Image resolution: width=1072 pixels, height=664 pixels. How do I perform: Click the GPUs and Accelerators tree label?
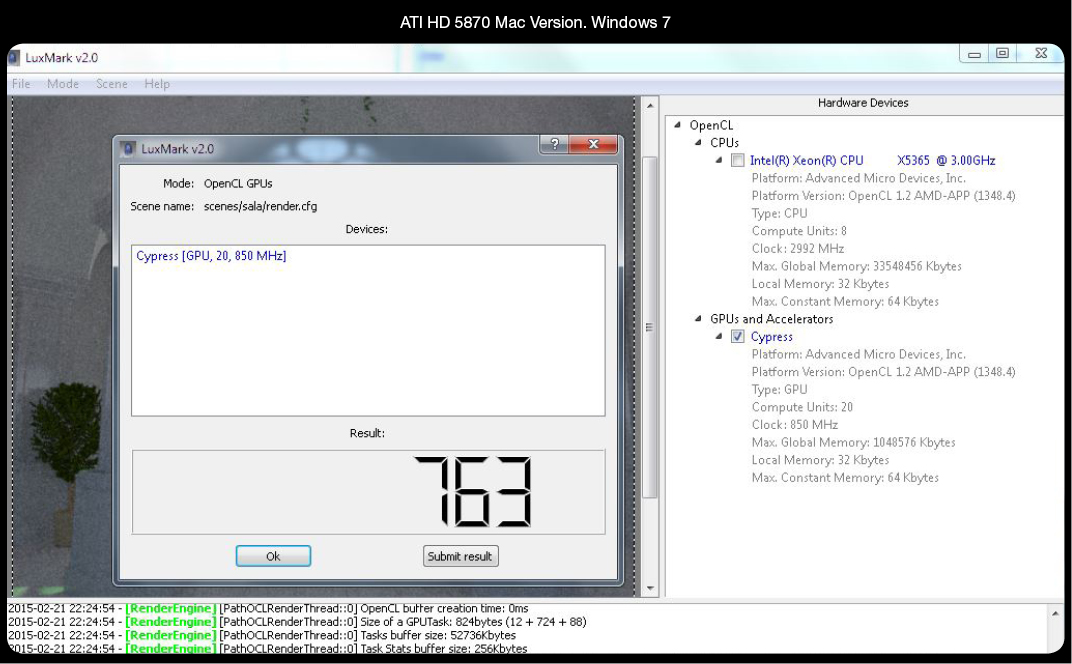click(x=771, y=319)
